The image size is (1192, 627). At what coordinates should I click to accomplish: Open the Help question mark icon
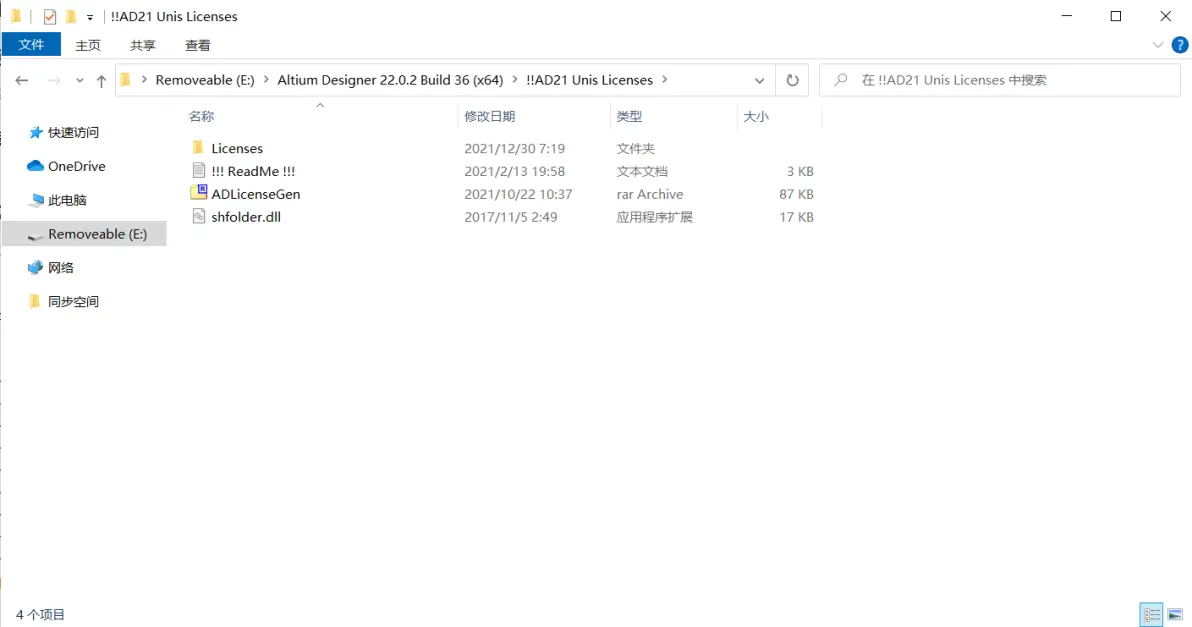coord(1179,46)
